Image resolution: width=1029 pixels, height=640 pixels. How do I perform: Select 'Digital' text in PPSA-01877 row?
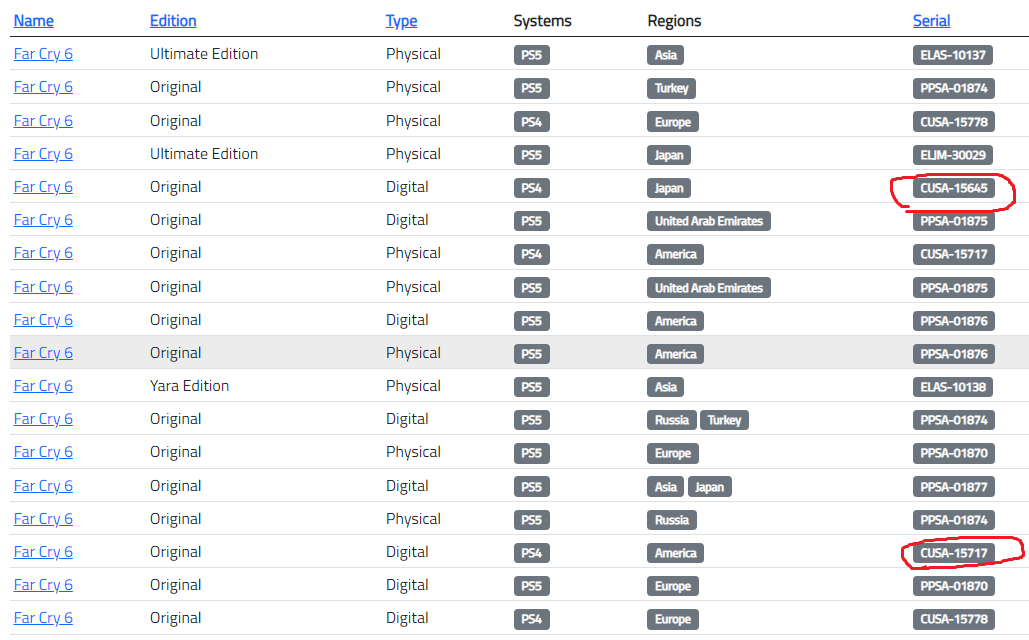(407, 486)
